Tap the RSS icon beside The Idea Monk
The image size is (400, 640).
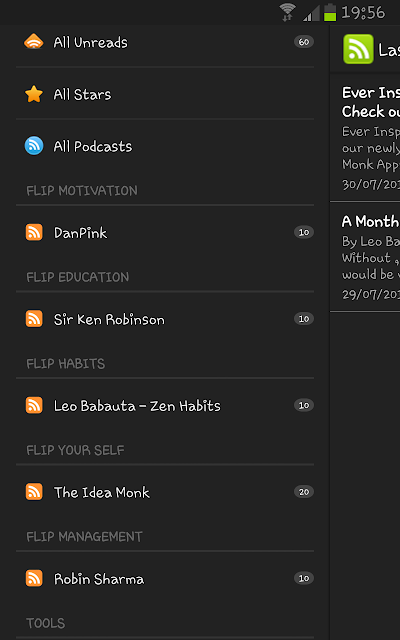(34, 492)
